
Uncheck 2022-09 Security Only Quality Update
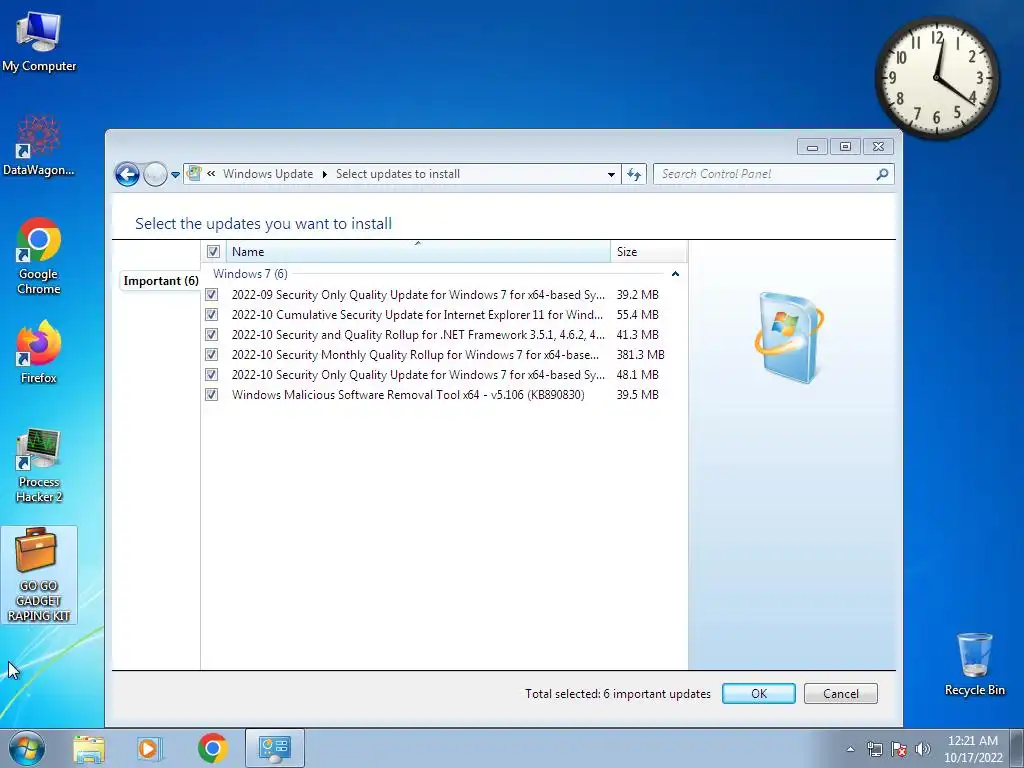tap(212, 295)
